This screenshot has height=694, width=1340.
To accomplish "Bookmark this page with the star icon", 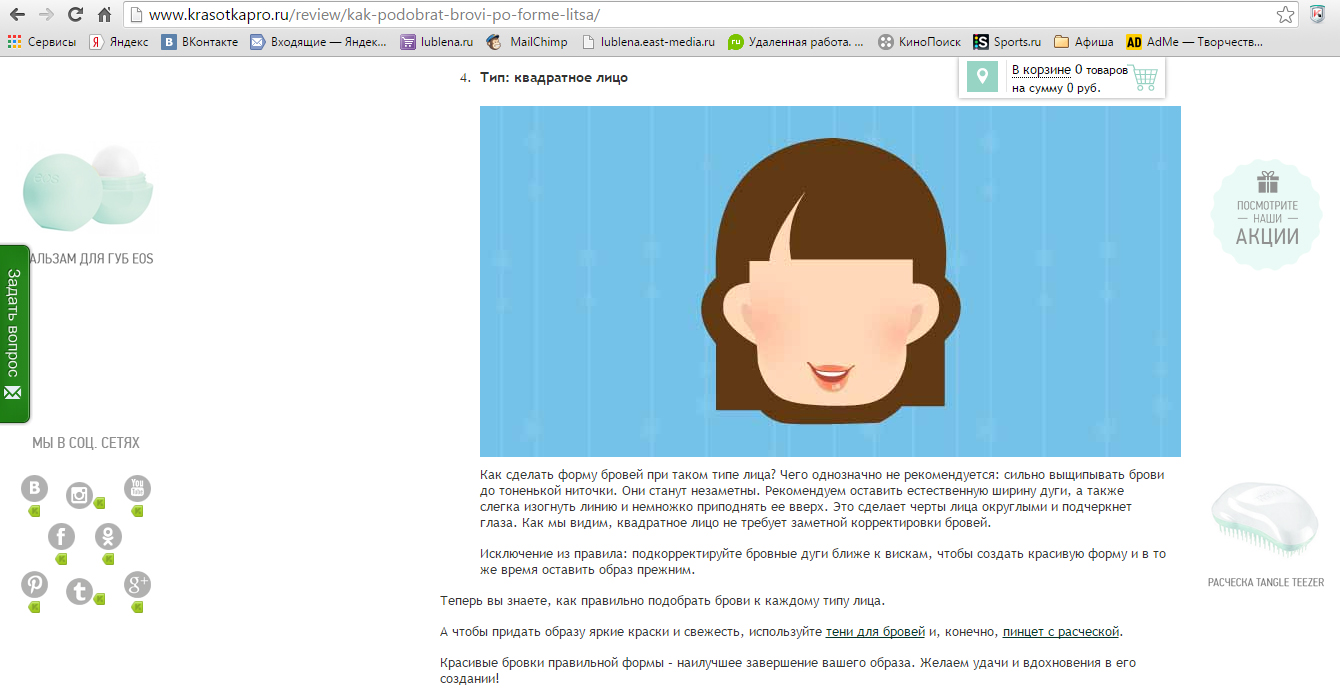I will [x=1286, y=15].
